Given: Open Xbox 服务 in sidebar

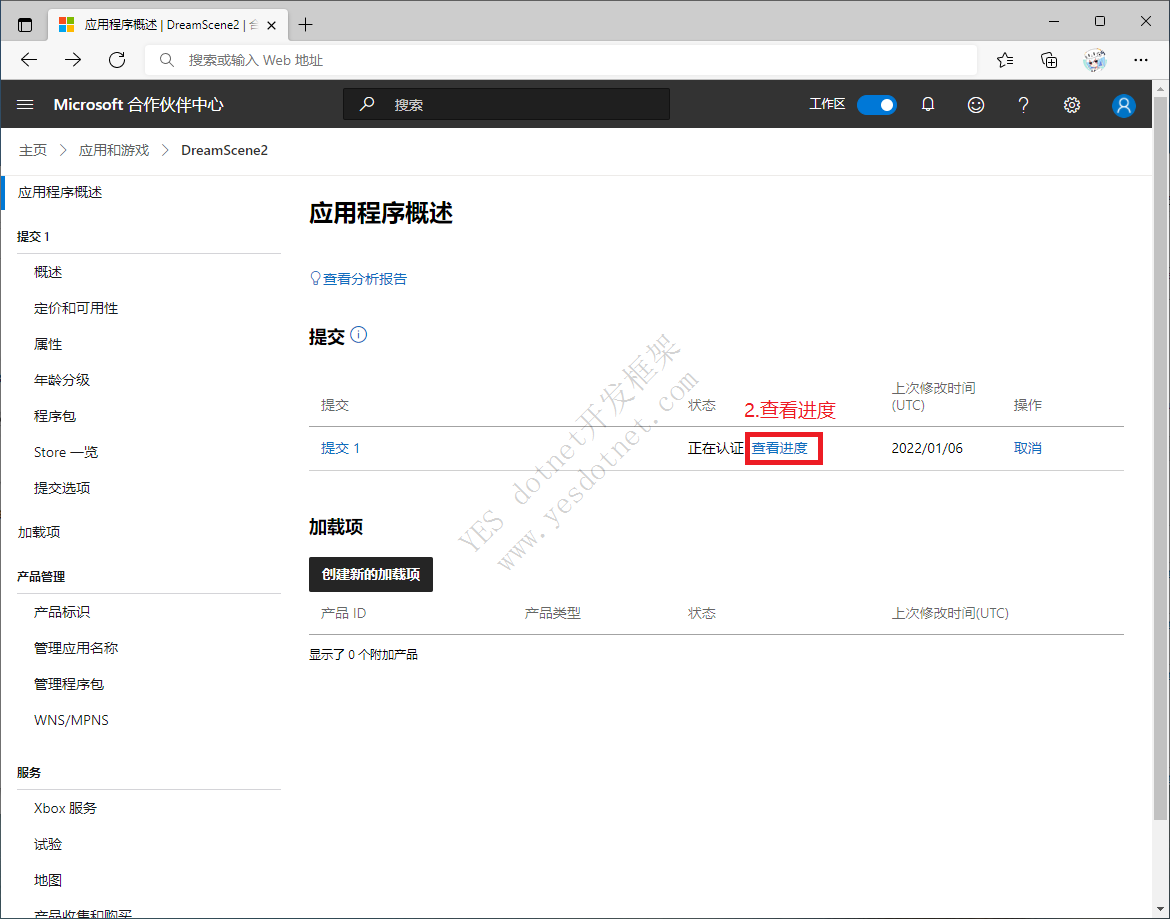Looking at the screenshot, I should coord(66,808).
